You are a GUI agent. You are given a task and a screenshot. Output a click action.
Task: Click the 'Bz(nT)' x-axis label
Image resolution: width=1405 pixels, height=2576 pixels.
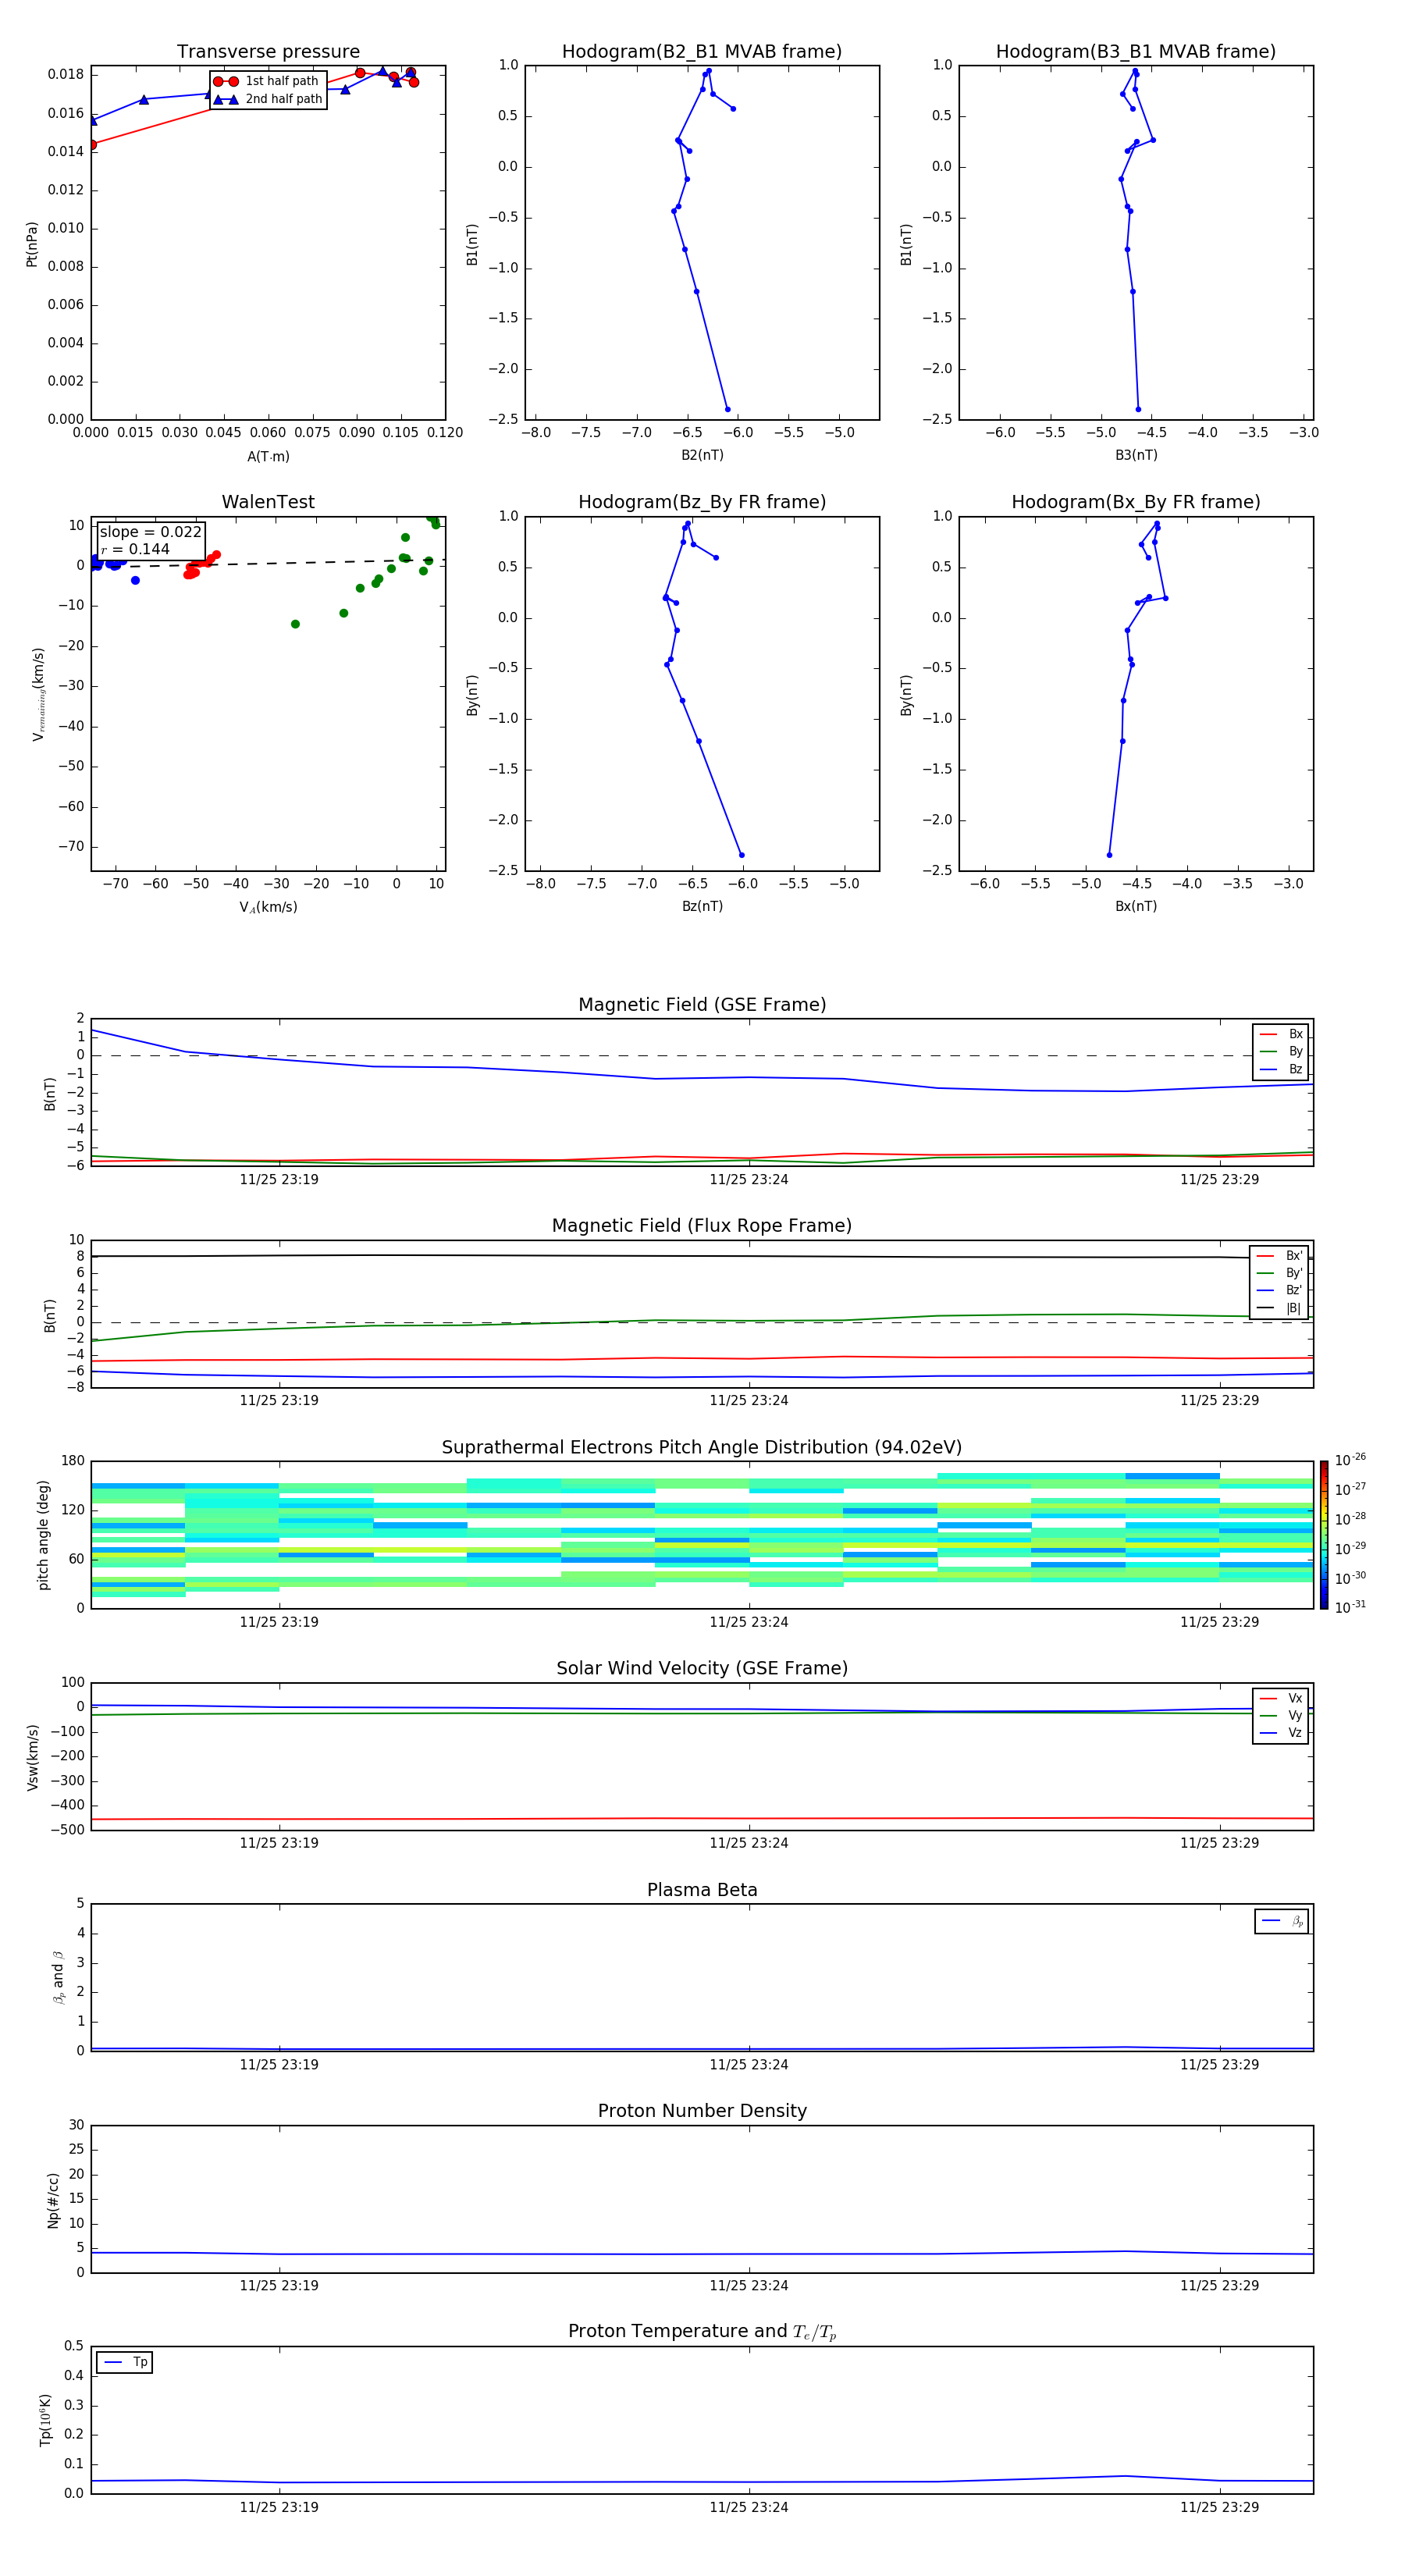pyautogui.click(x=702, y=906)
